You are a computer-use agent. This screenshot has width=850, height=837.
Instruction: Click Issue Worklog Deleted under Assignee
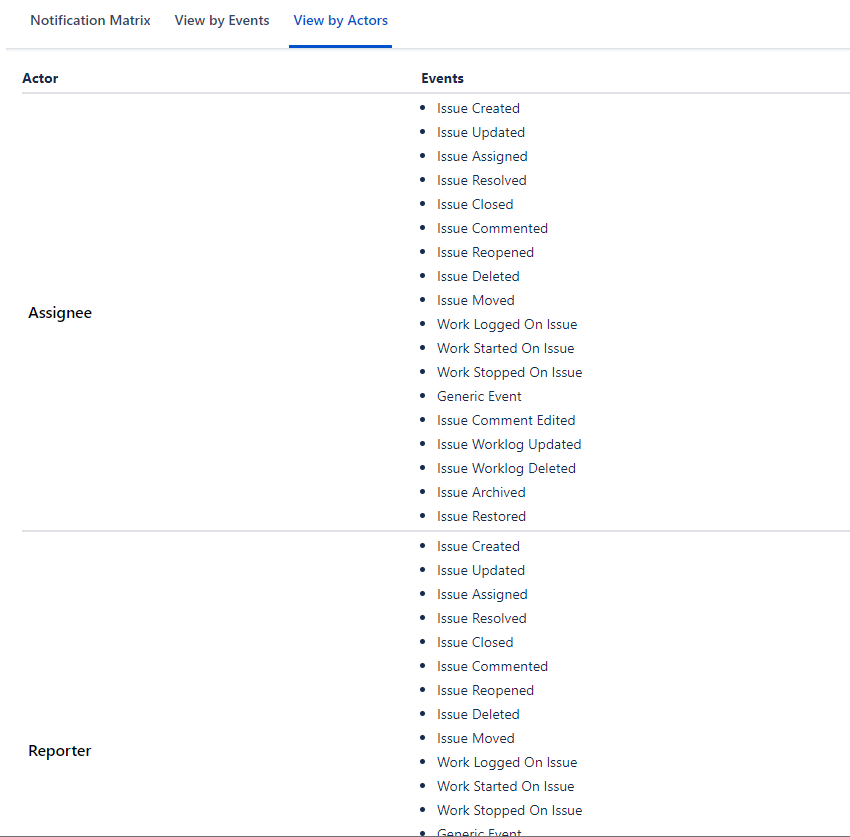click(506, 468)
